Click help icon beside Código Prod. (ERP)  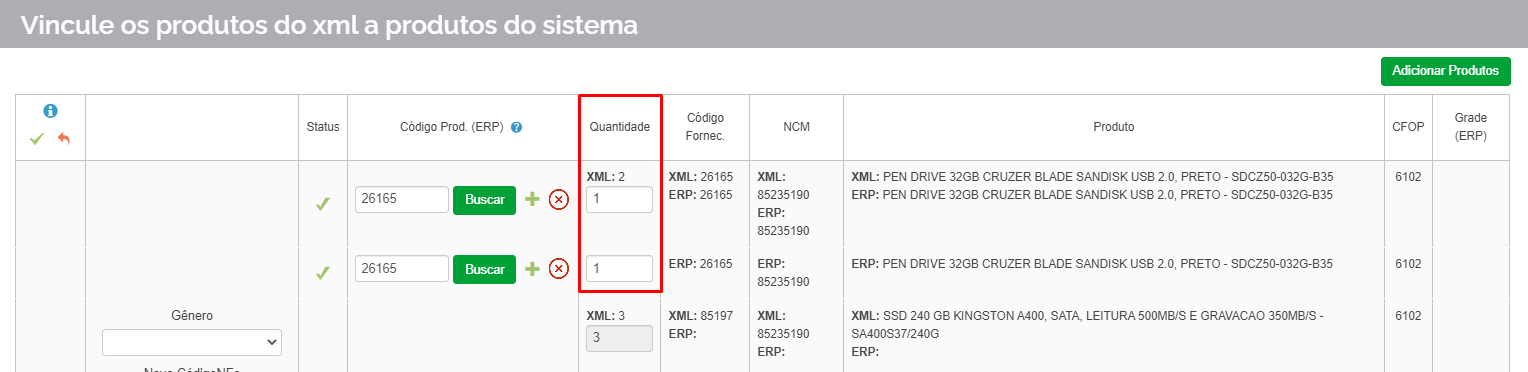516,128
